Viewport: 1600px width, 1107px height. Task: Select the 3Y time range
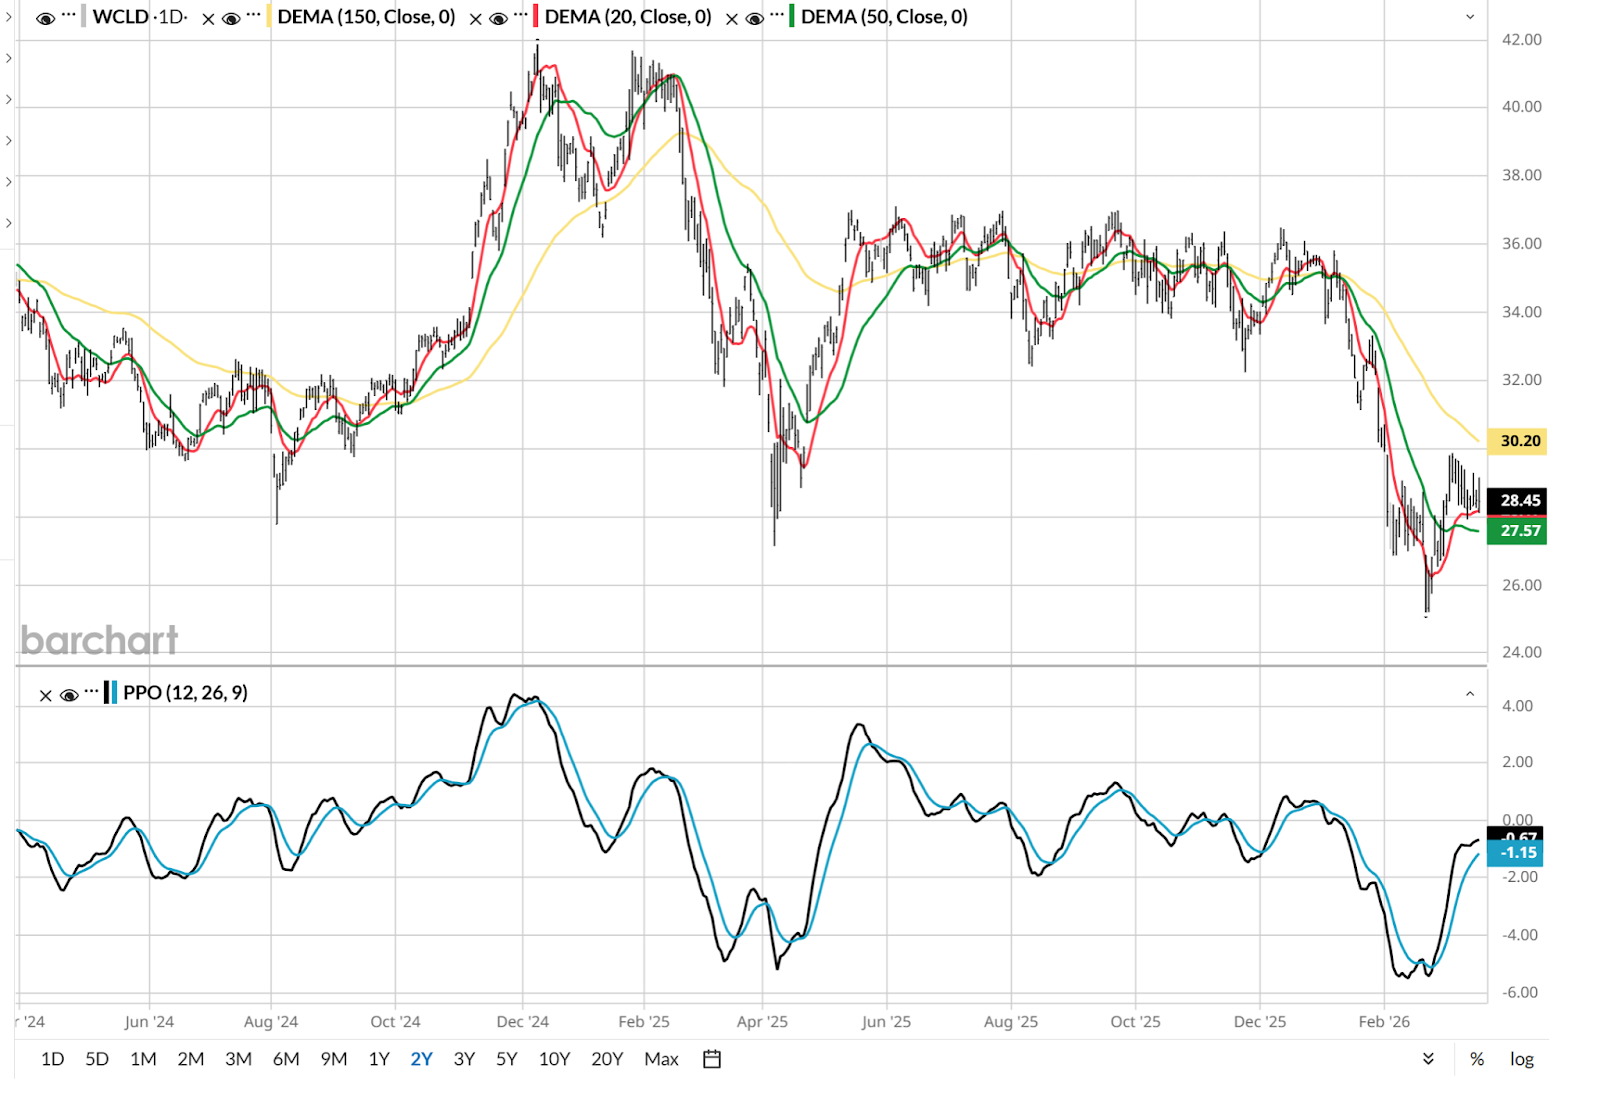tap(464, 1059)
